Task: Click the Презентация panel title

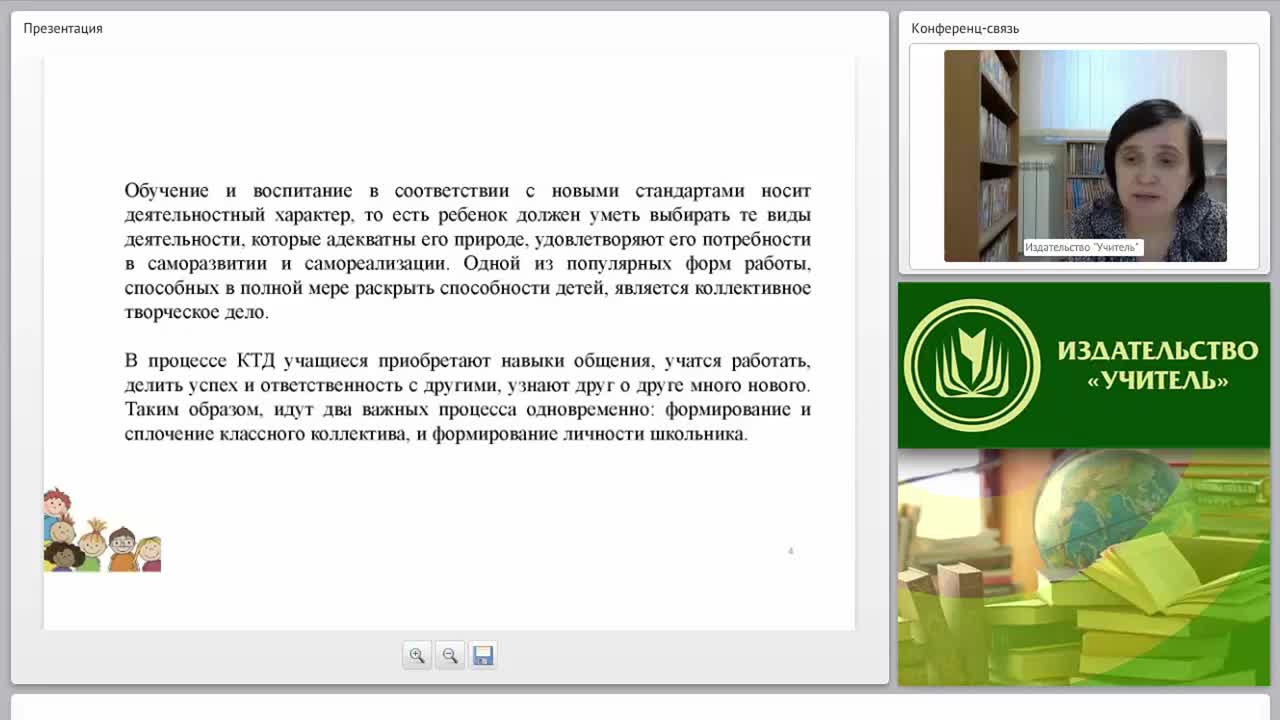Action: [x=63, y=28]
